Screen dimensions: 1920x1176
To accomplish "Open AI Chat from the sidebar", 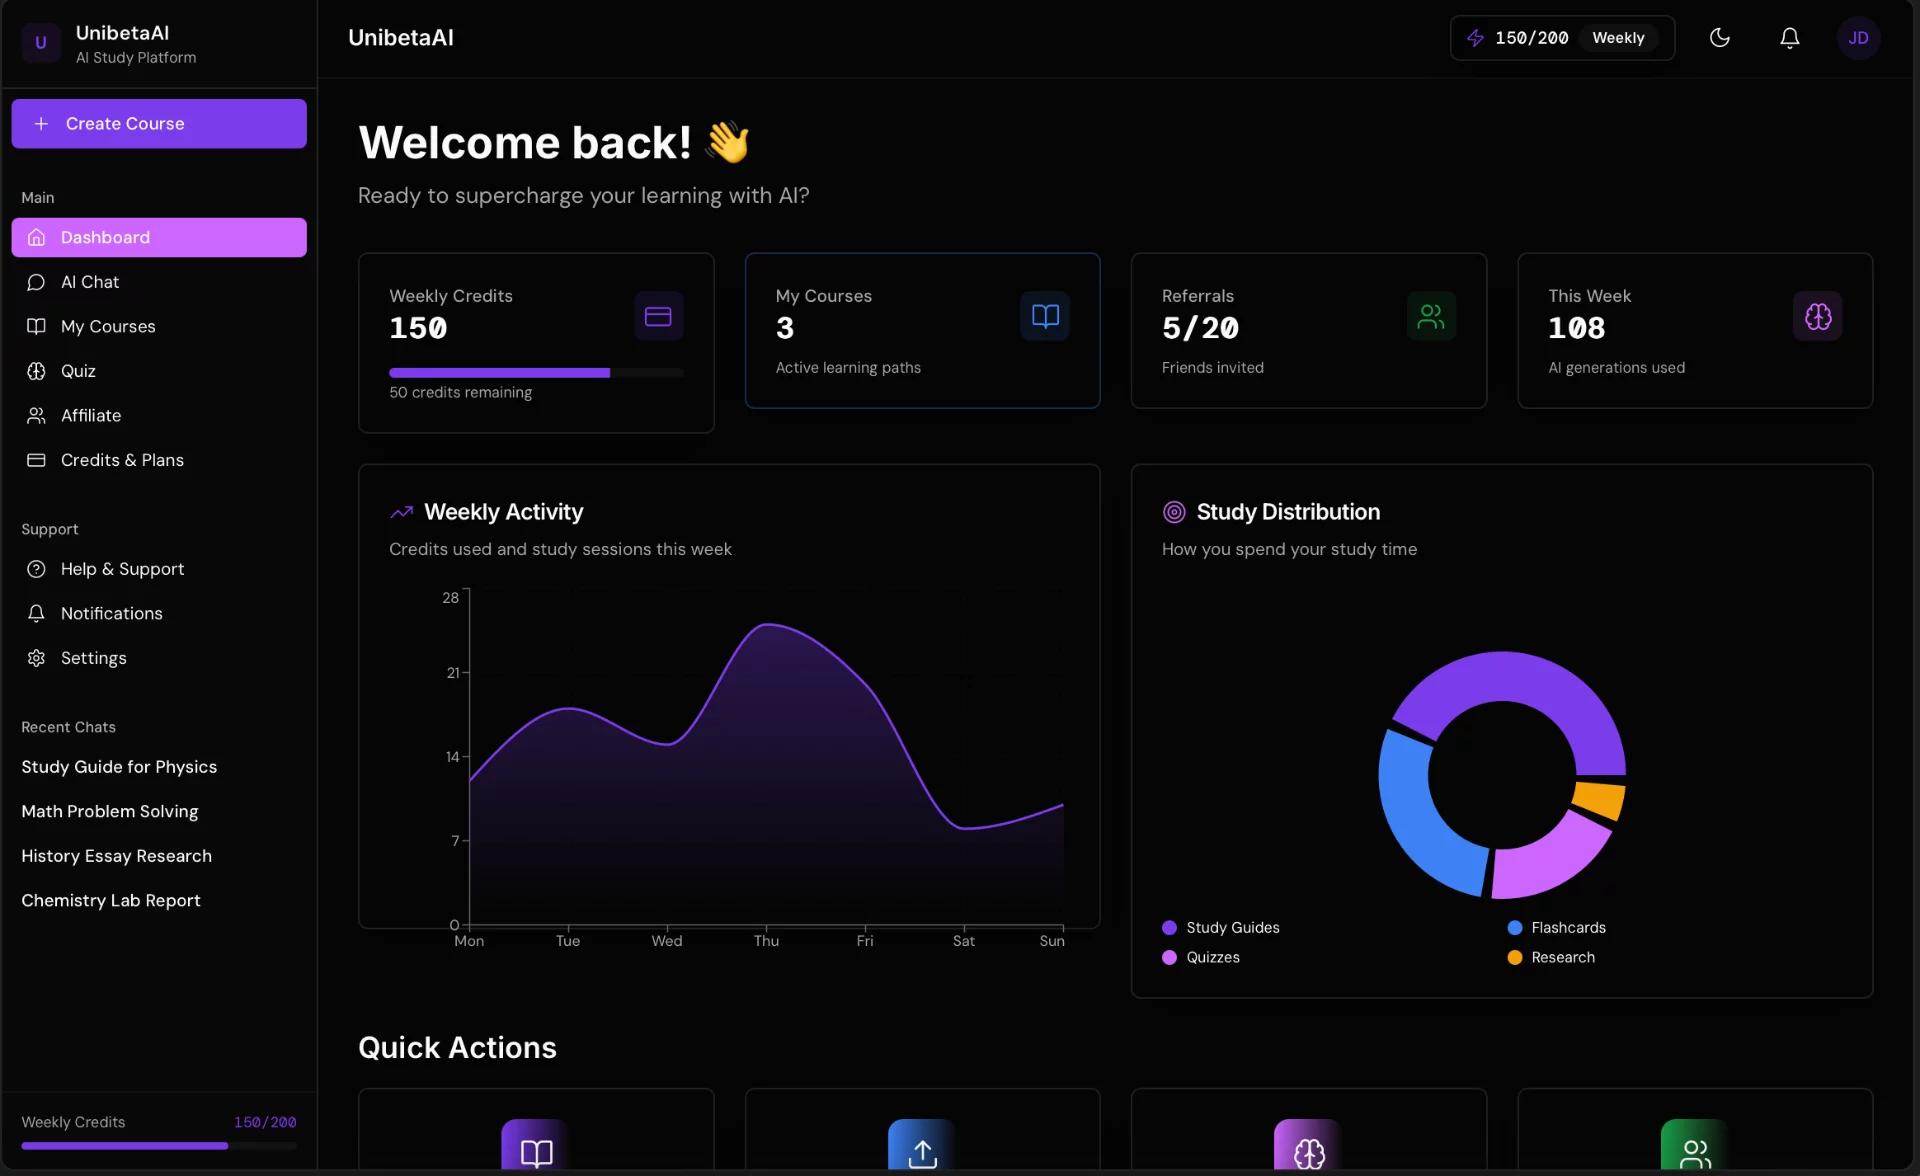I will 159,282.
